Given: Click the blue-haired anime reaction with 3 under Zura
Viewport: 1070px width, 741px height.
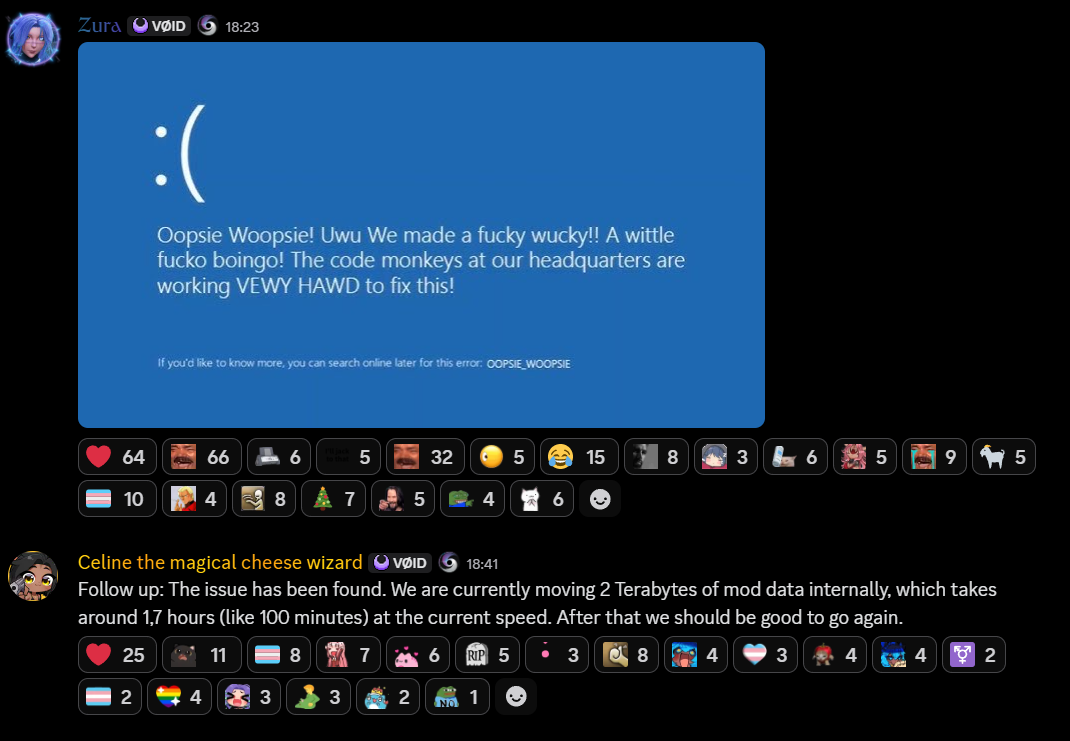Looking at the screenshot, I should (x=725, y=456).
